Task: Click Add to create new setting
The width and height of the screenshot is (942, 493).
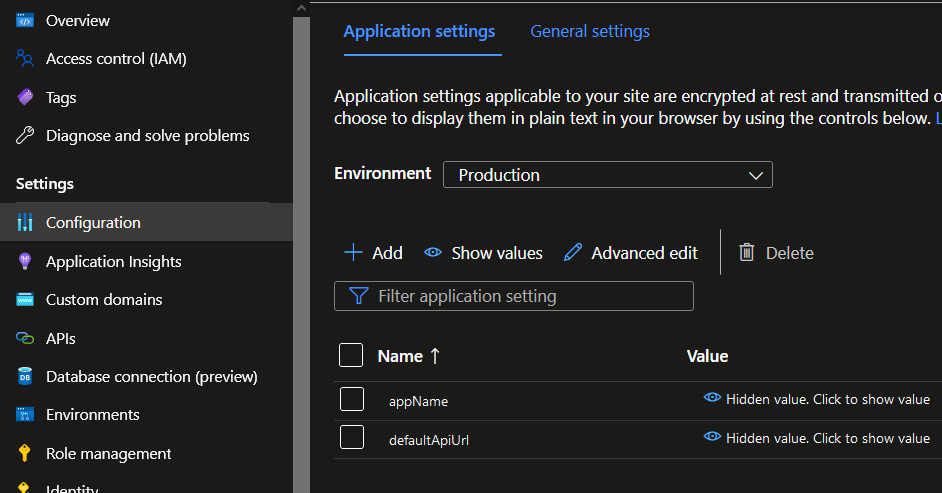Action: tap(373, 253)
